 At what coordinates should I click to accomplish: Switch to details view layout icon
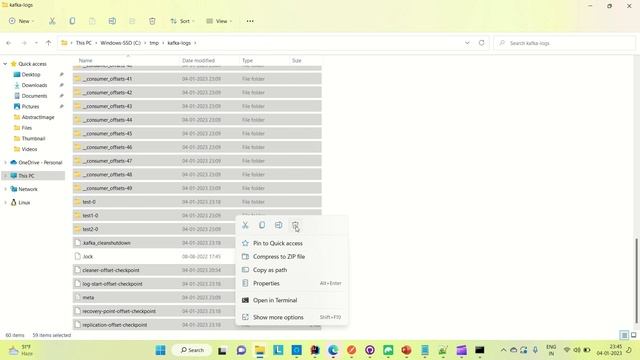[x=624, y=335]
